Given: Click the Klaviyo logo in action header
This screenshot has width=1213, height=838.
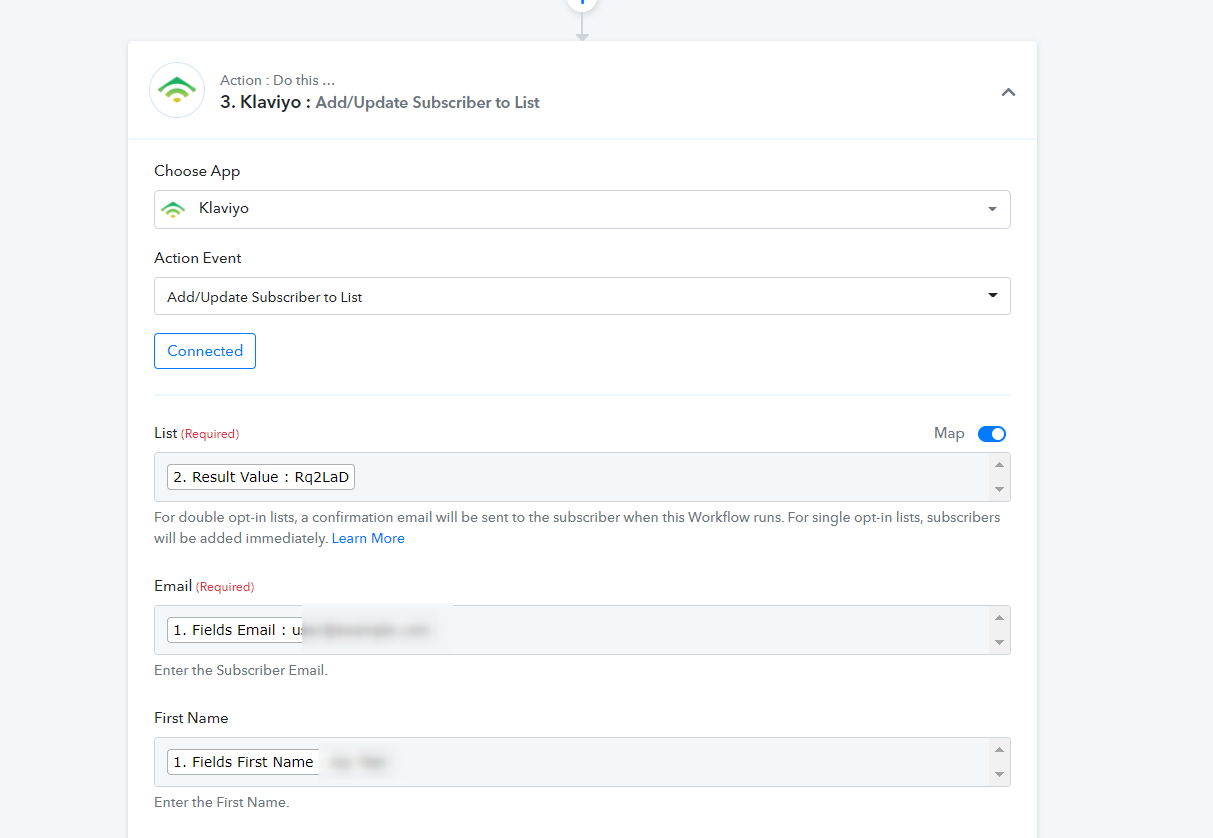Looking at the screenshot, I should pyautogui.click(x=177, y=90).
